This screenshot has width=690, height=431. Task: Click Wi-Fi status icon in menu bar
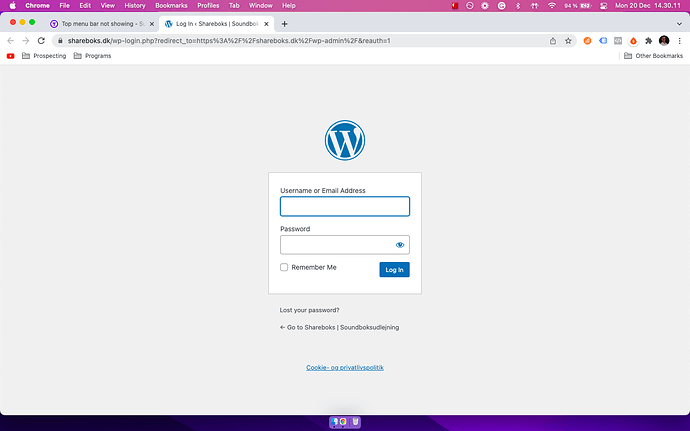click(551, 6)
